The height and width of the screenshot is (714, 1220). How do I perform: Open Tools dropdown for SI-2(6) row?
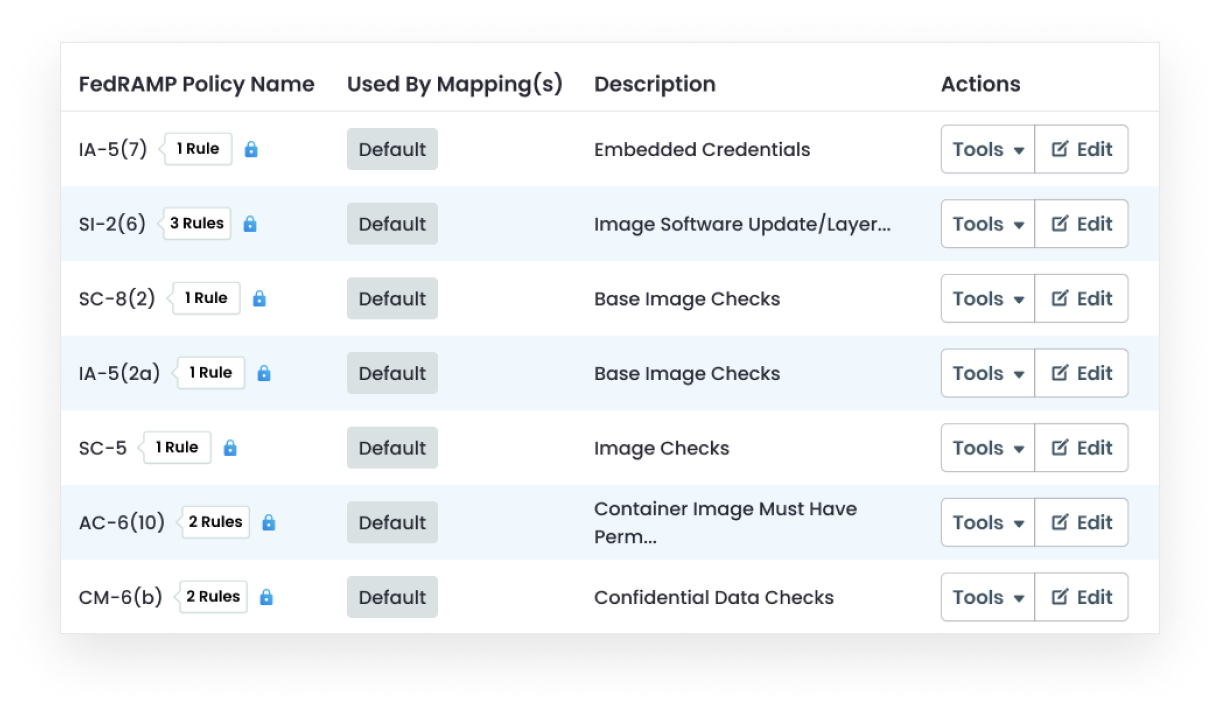(988, 224)
